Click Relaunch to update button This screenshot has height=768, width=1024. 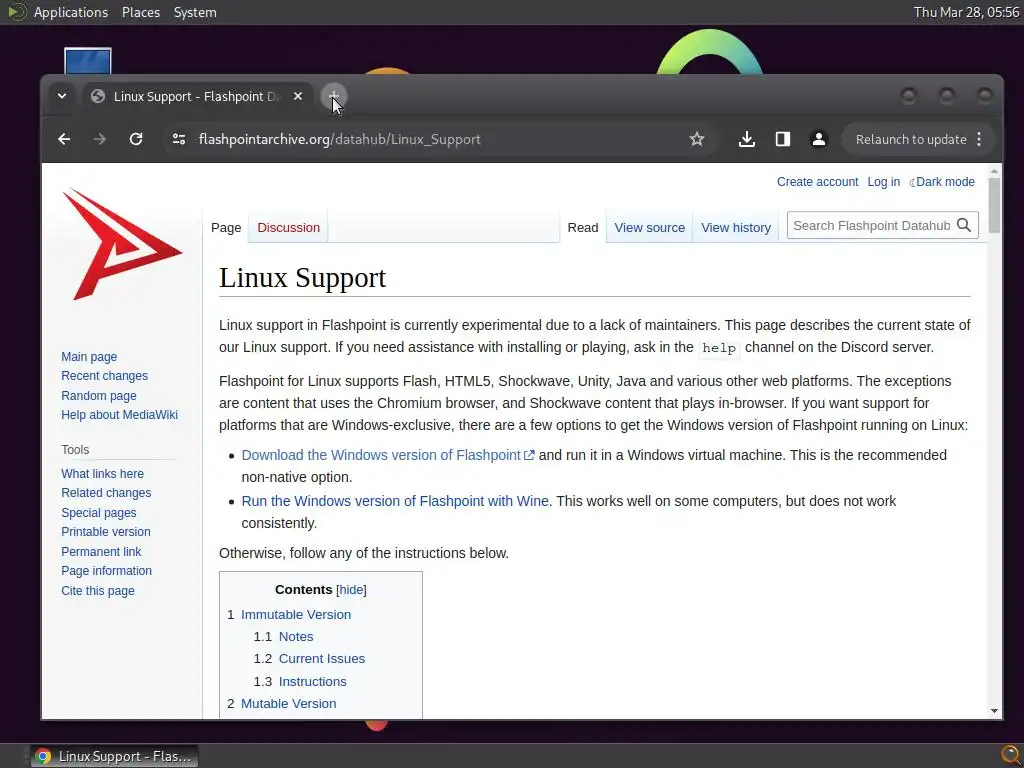pos(911,139)
